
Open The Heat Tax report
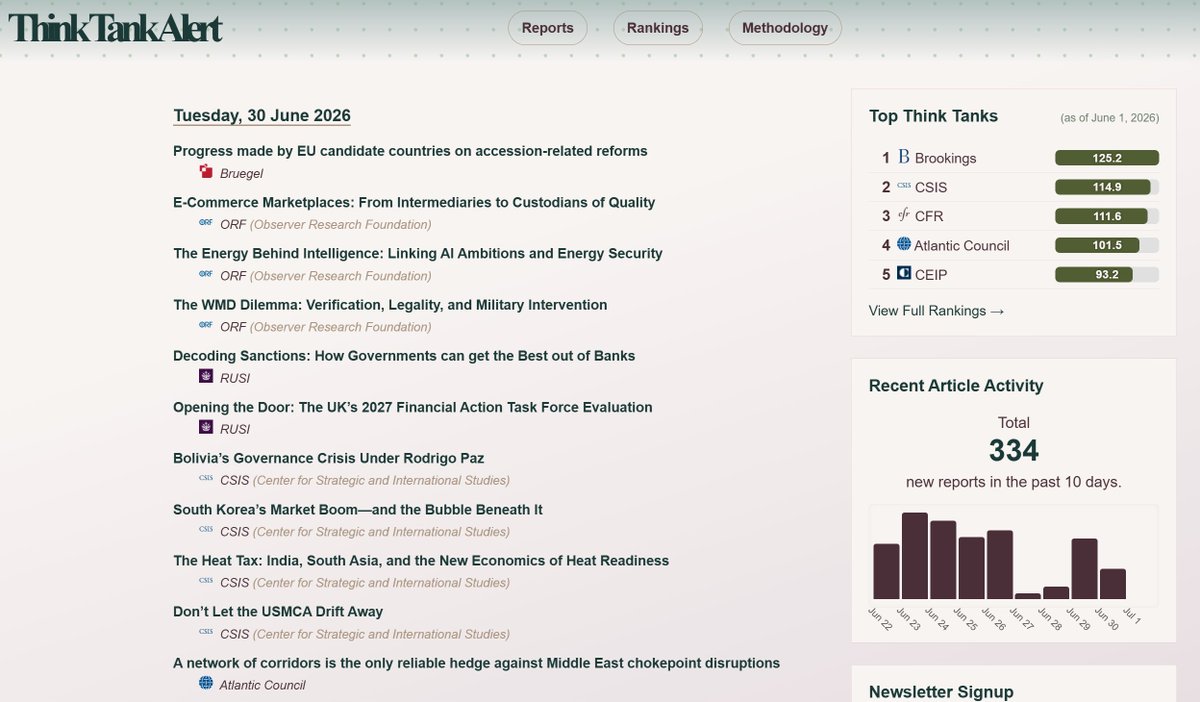pos(421,560)
